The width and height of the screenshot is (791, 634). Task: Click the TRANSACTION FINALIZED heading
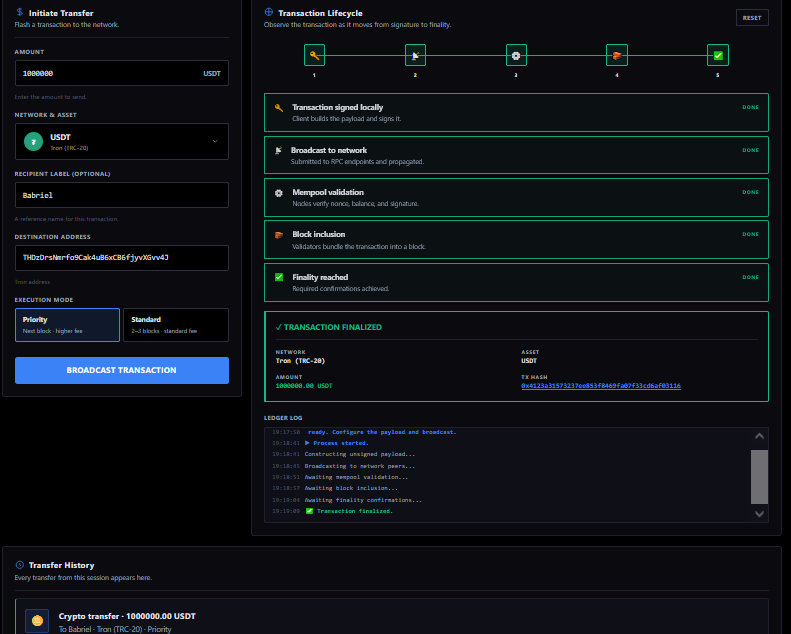tap(329, 327)
